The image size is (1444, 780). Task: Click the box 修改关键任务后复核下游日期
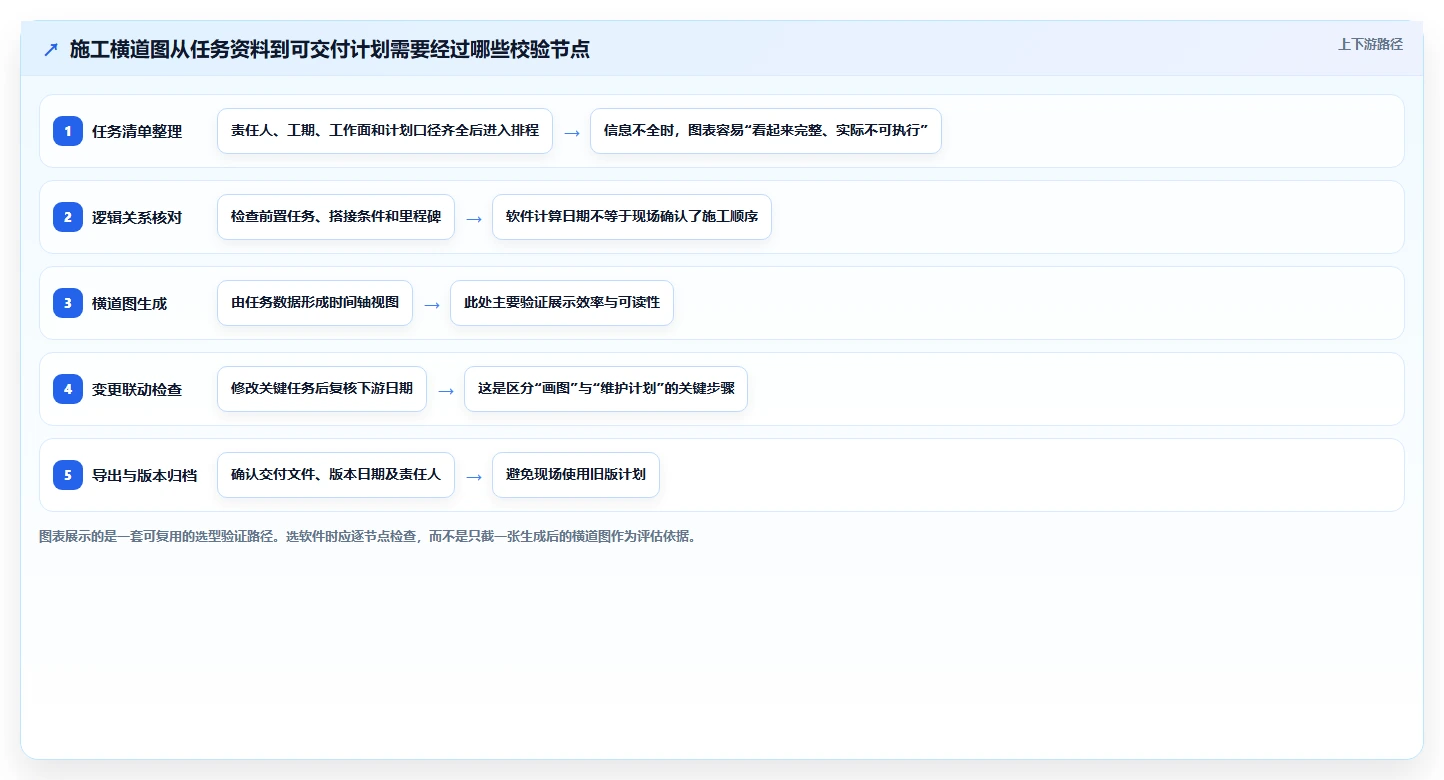click(322, 389)
